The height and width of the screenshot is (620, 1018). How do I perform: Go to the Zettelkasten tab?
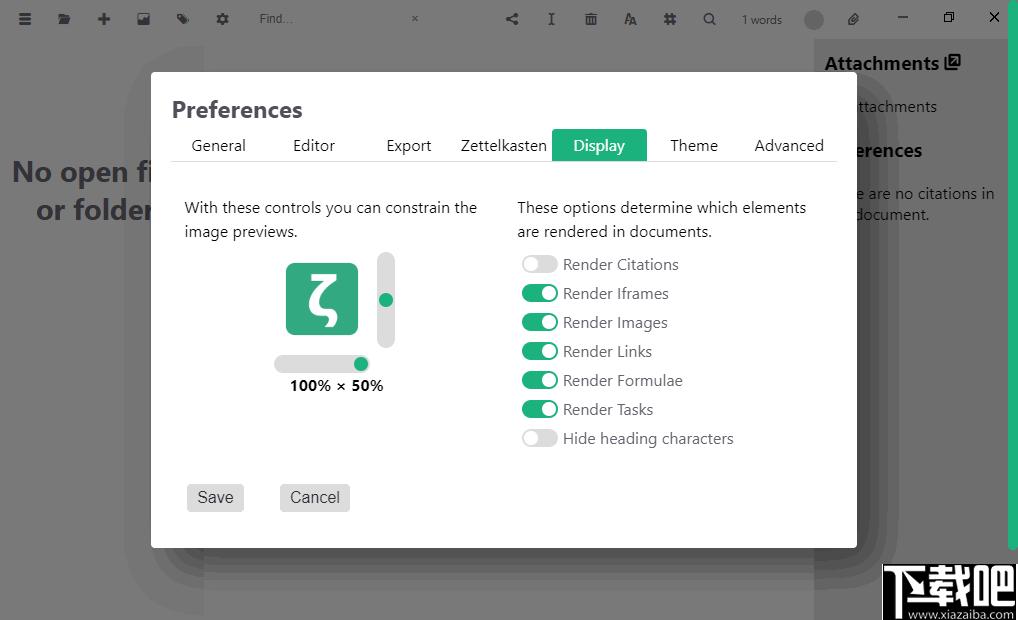point(504,145)
